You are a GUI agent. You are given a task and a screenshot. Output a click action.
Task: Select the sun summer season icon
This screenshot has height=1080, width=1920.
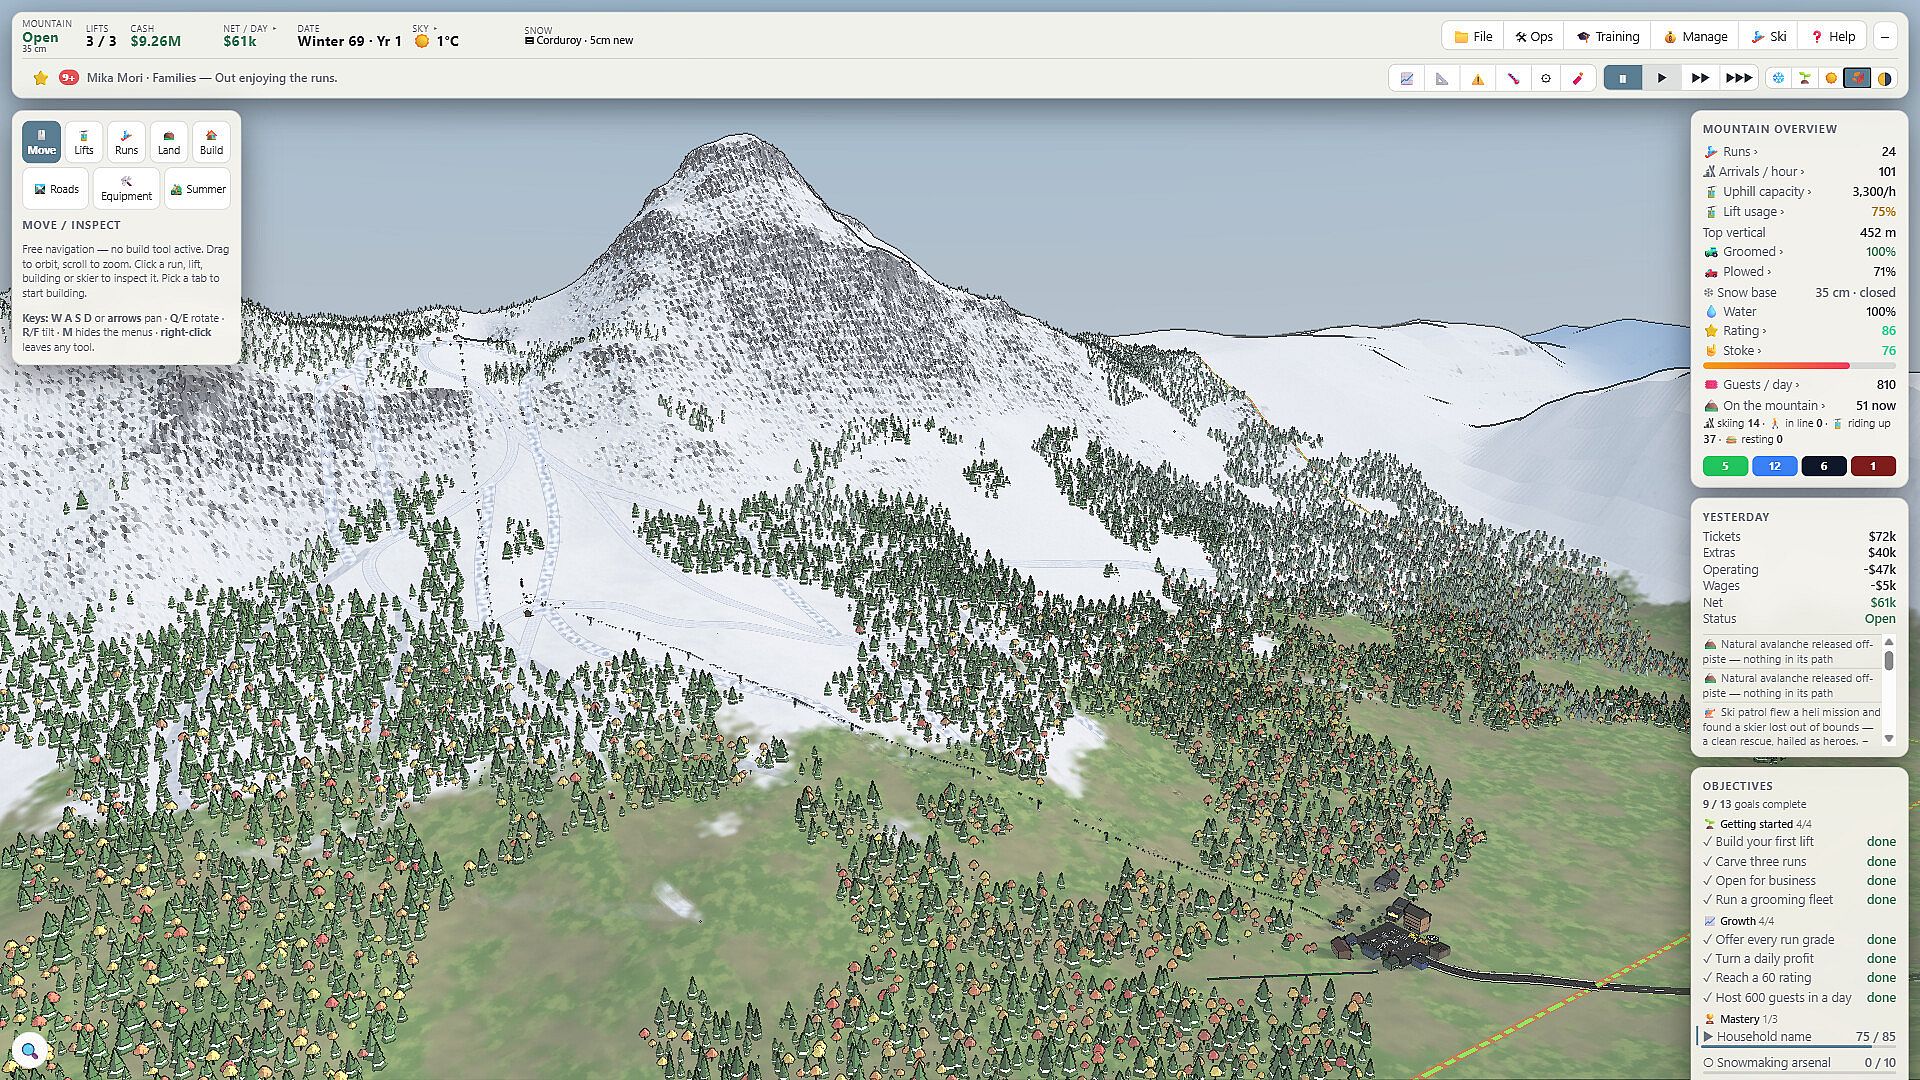pyautogui.click(x=1831, y=78)
